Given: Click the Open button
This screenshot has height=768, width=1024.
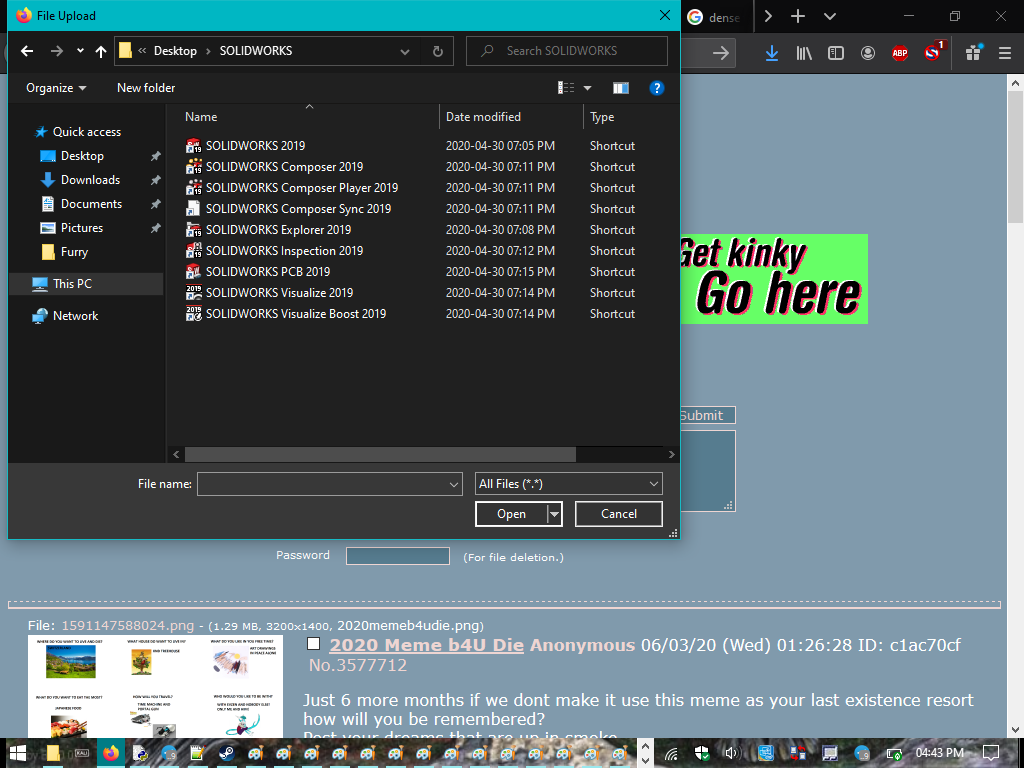Looking at the screenshot, I should (x=511, y=514).
